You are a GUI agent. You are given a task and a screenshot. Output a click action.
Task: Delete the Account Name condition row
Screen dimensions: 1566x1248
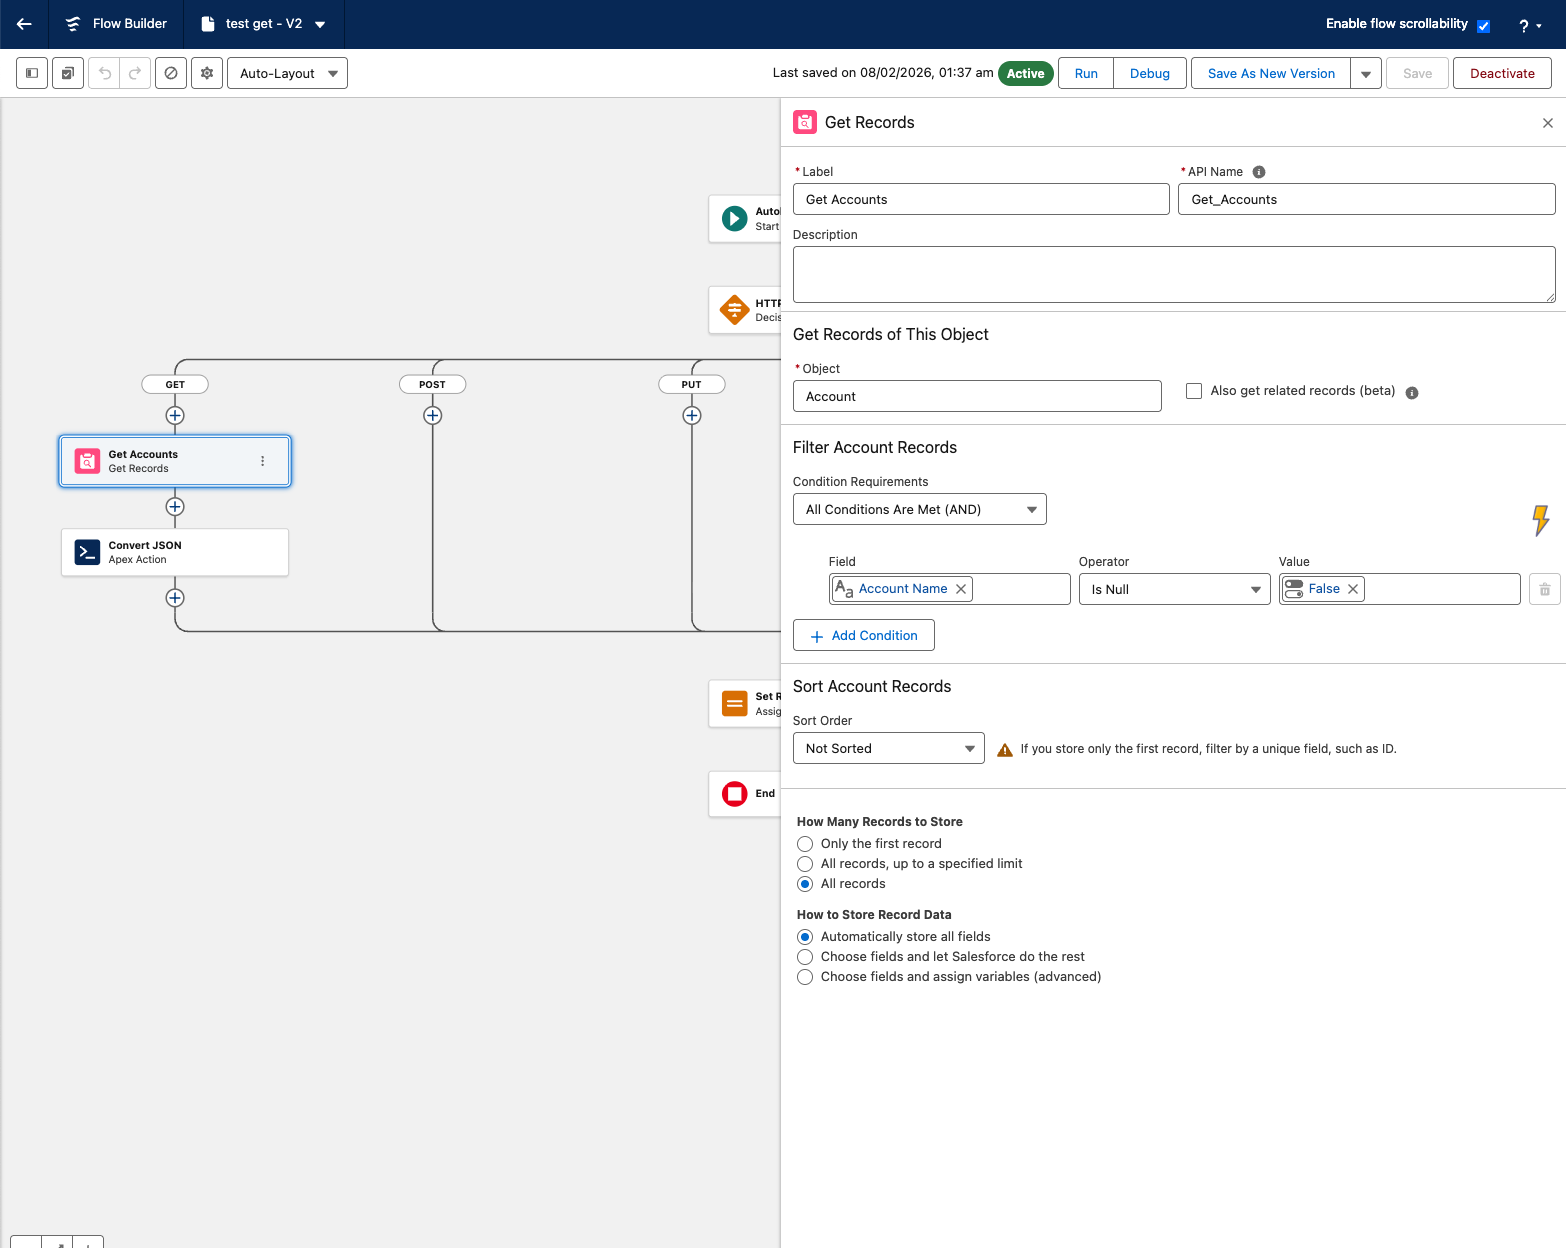[x=1545, y=590]
